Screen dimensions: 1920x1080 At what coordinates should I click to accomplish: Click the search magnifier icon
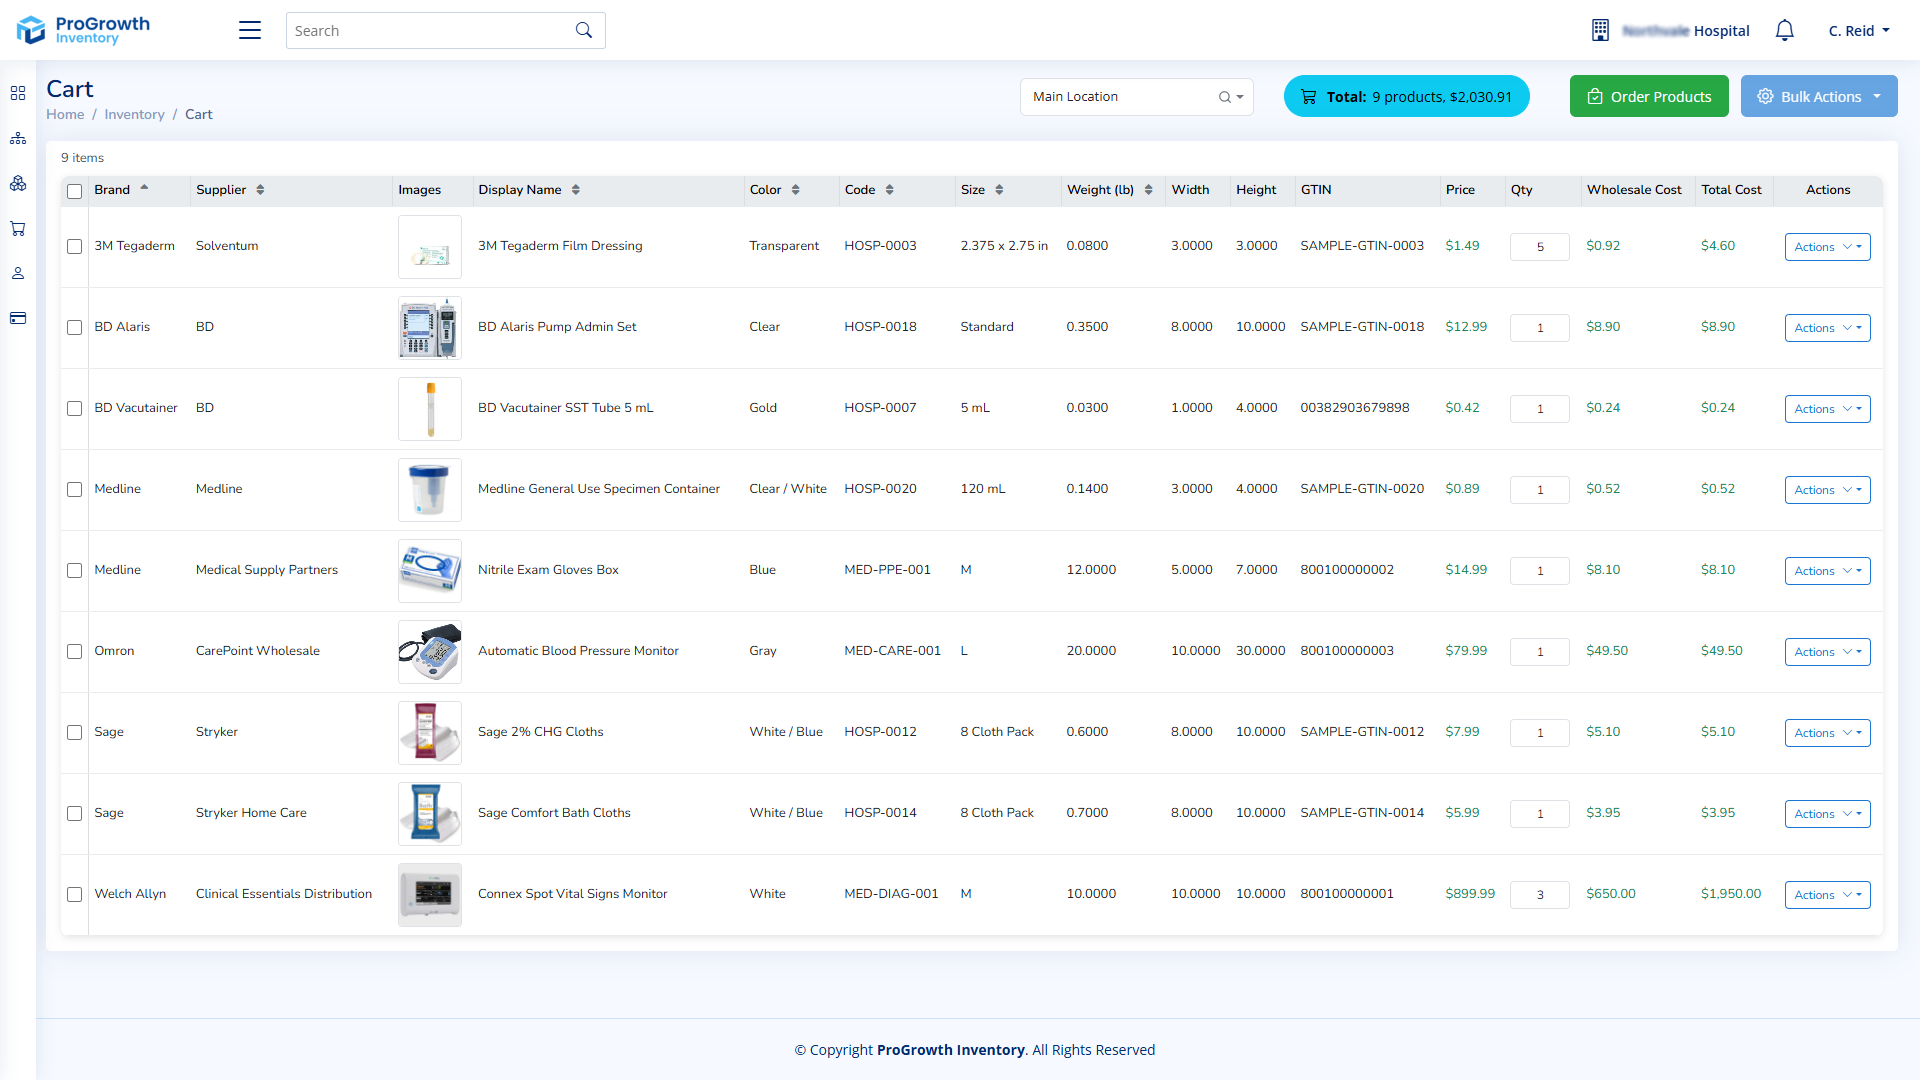tap(584, 30)
